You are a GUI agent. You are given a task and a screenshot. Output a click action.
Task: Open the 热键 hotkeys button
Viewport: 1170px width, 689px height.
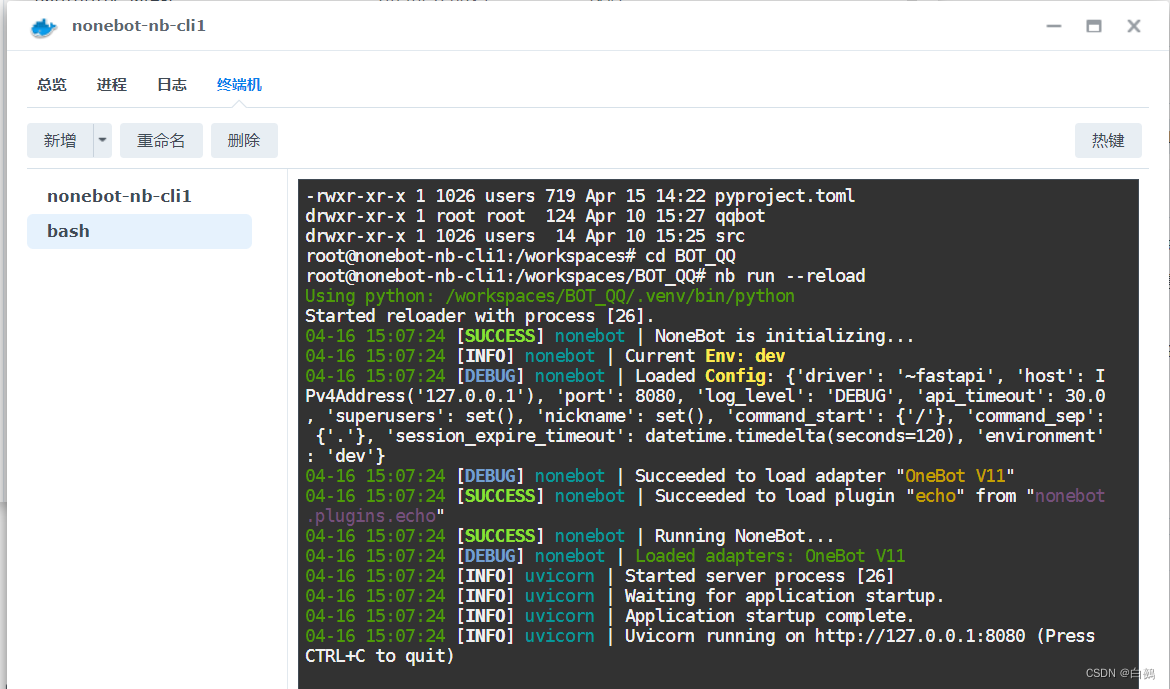click(x=1107, y=140)
